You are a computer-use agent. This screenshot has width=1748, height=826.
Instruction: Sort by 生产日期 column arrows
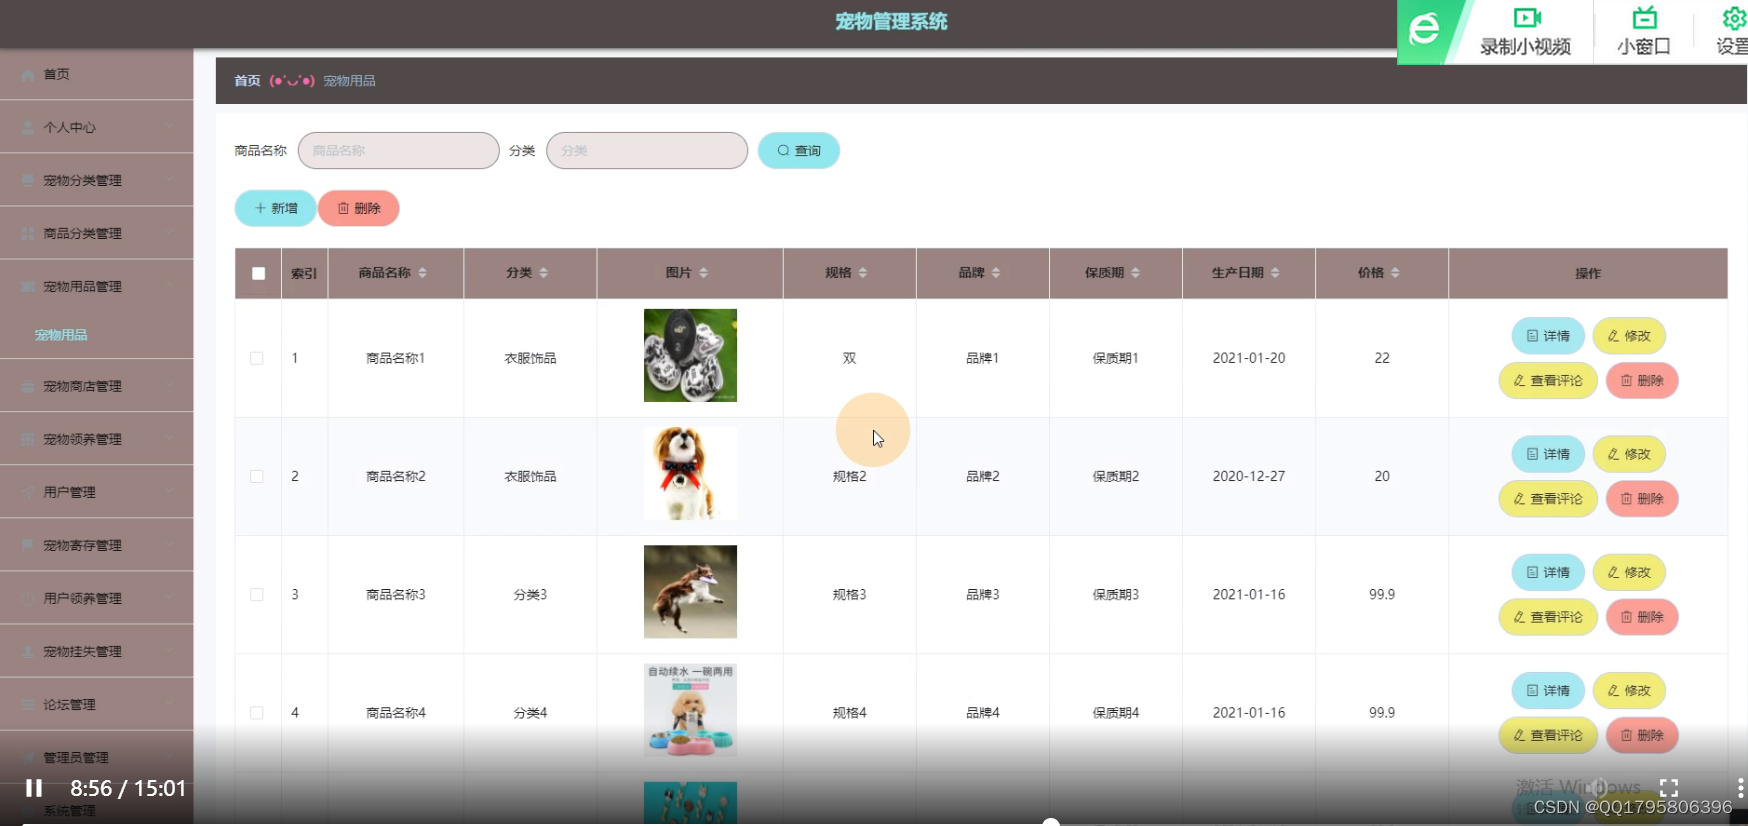1274,273
